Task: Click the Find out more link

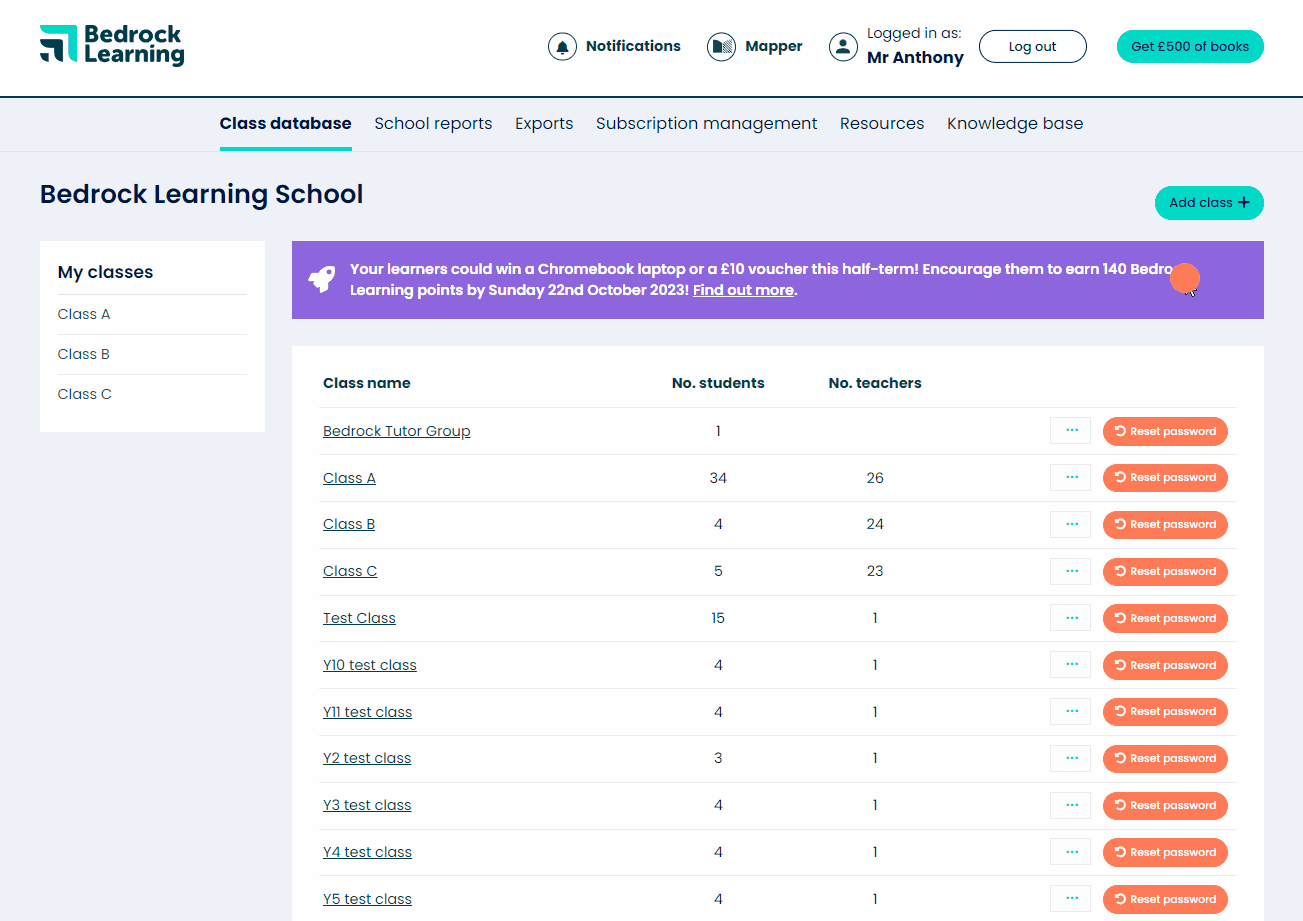Action: point(742,290)
